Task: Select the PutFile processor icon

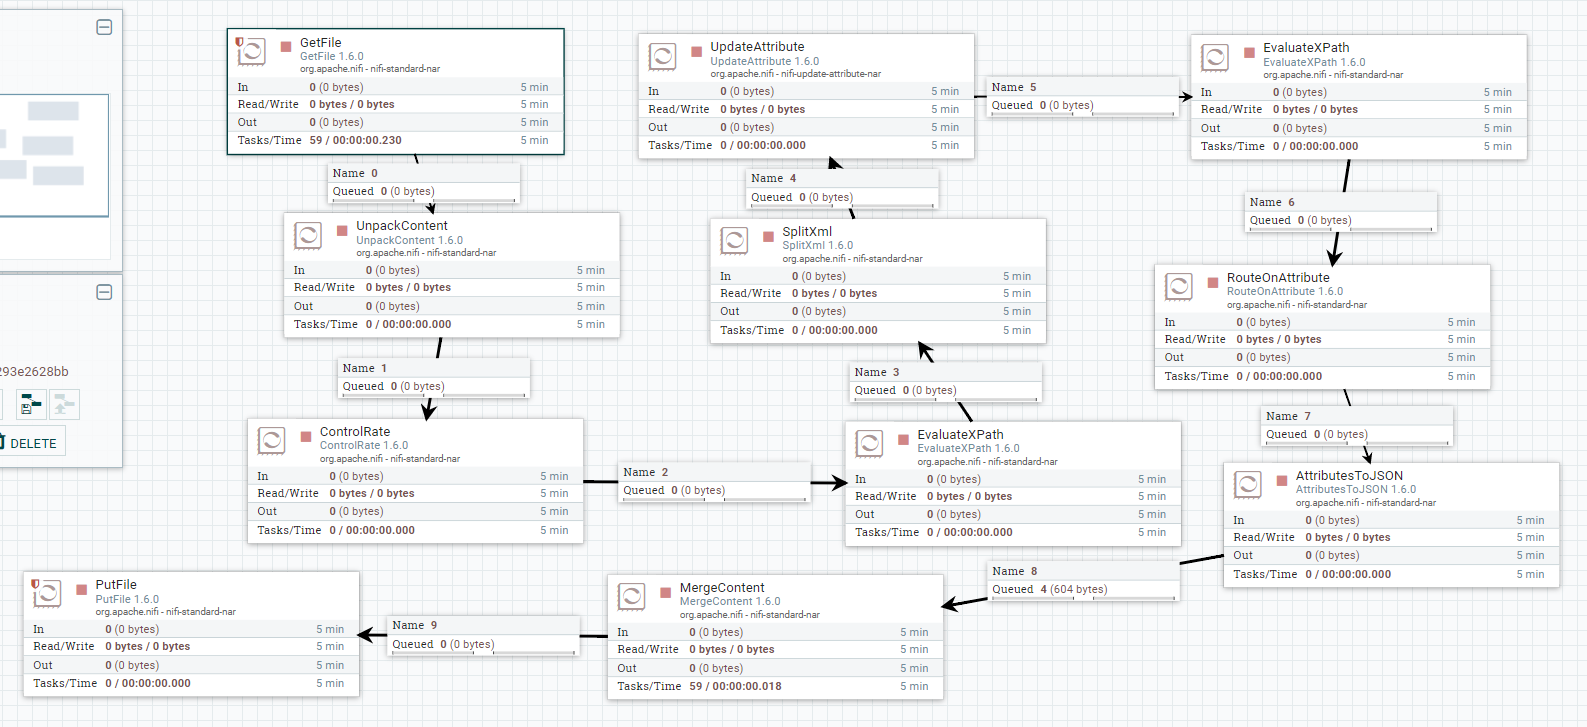Action: point(47,594)
